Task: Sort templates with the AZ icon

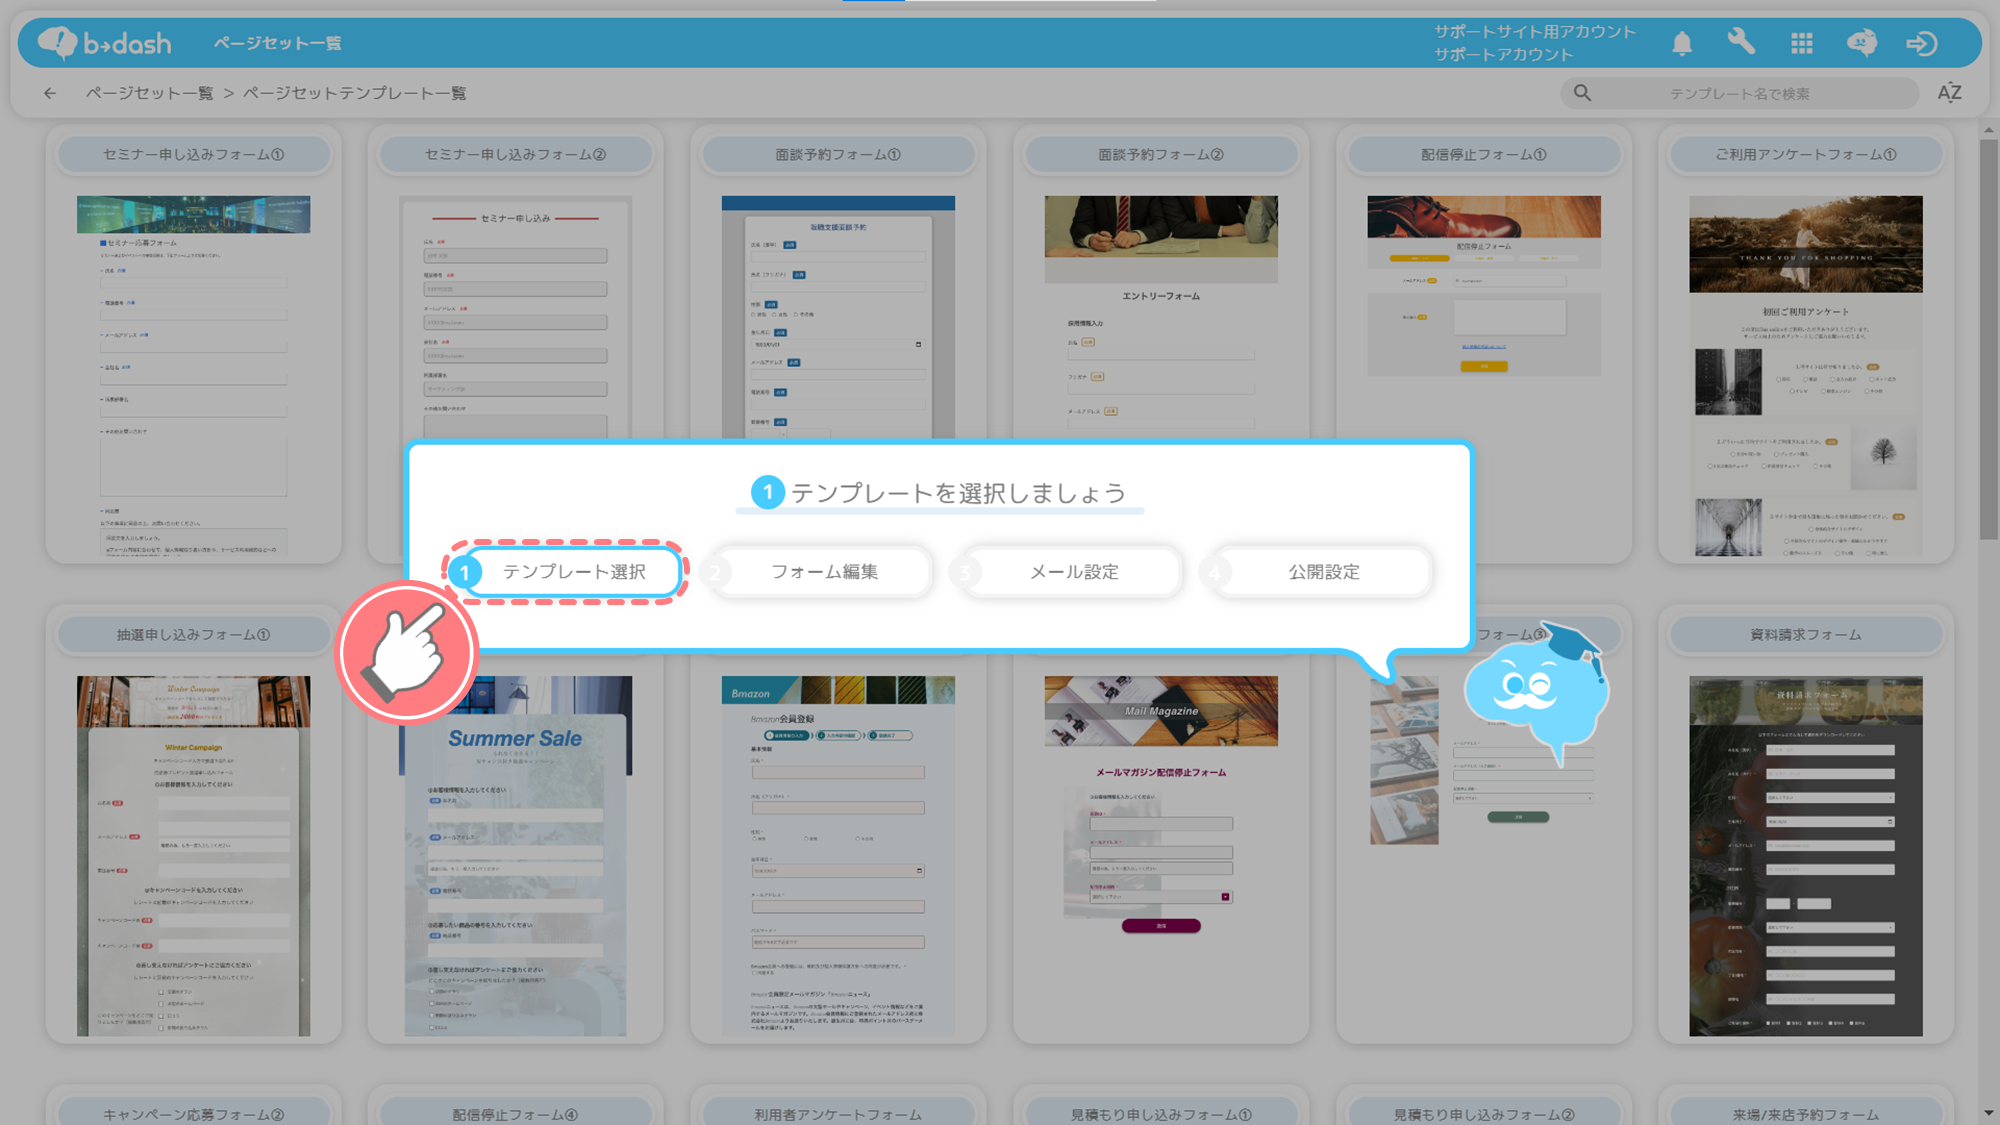Action: coord(1949,93)
